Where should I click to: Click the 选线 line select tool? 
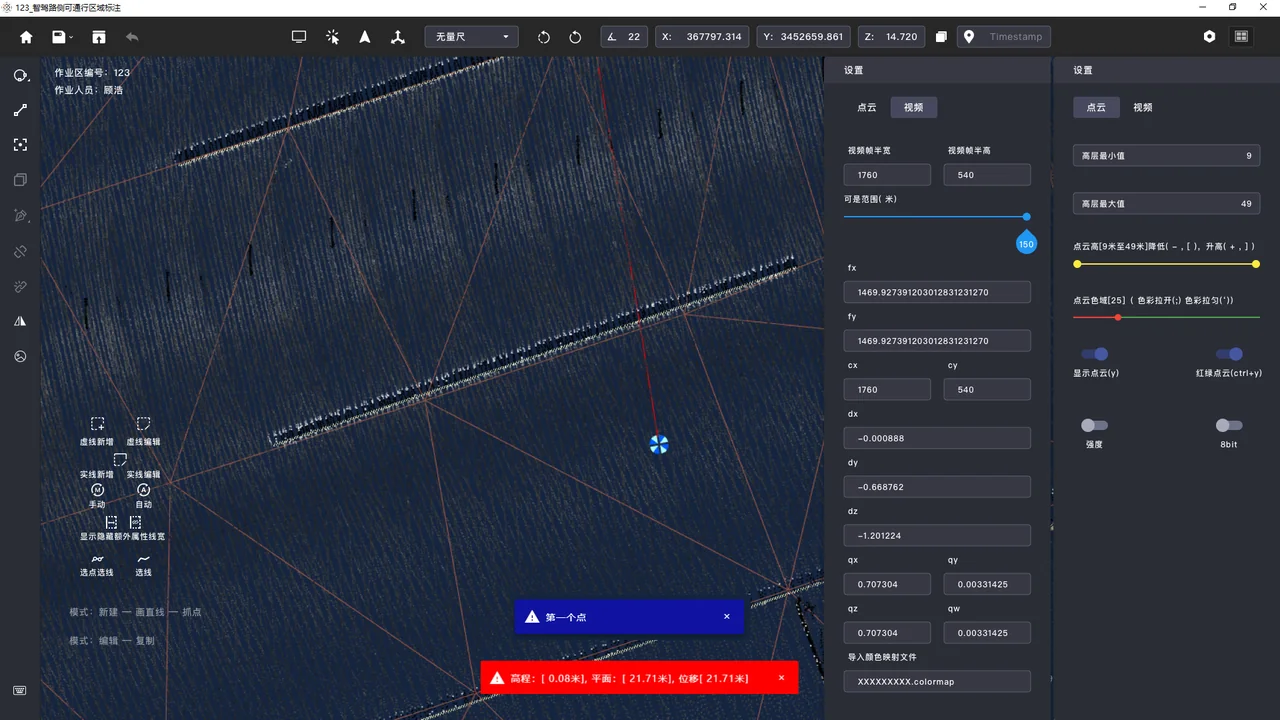(x=144, y=565)
